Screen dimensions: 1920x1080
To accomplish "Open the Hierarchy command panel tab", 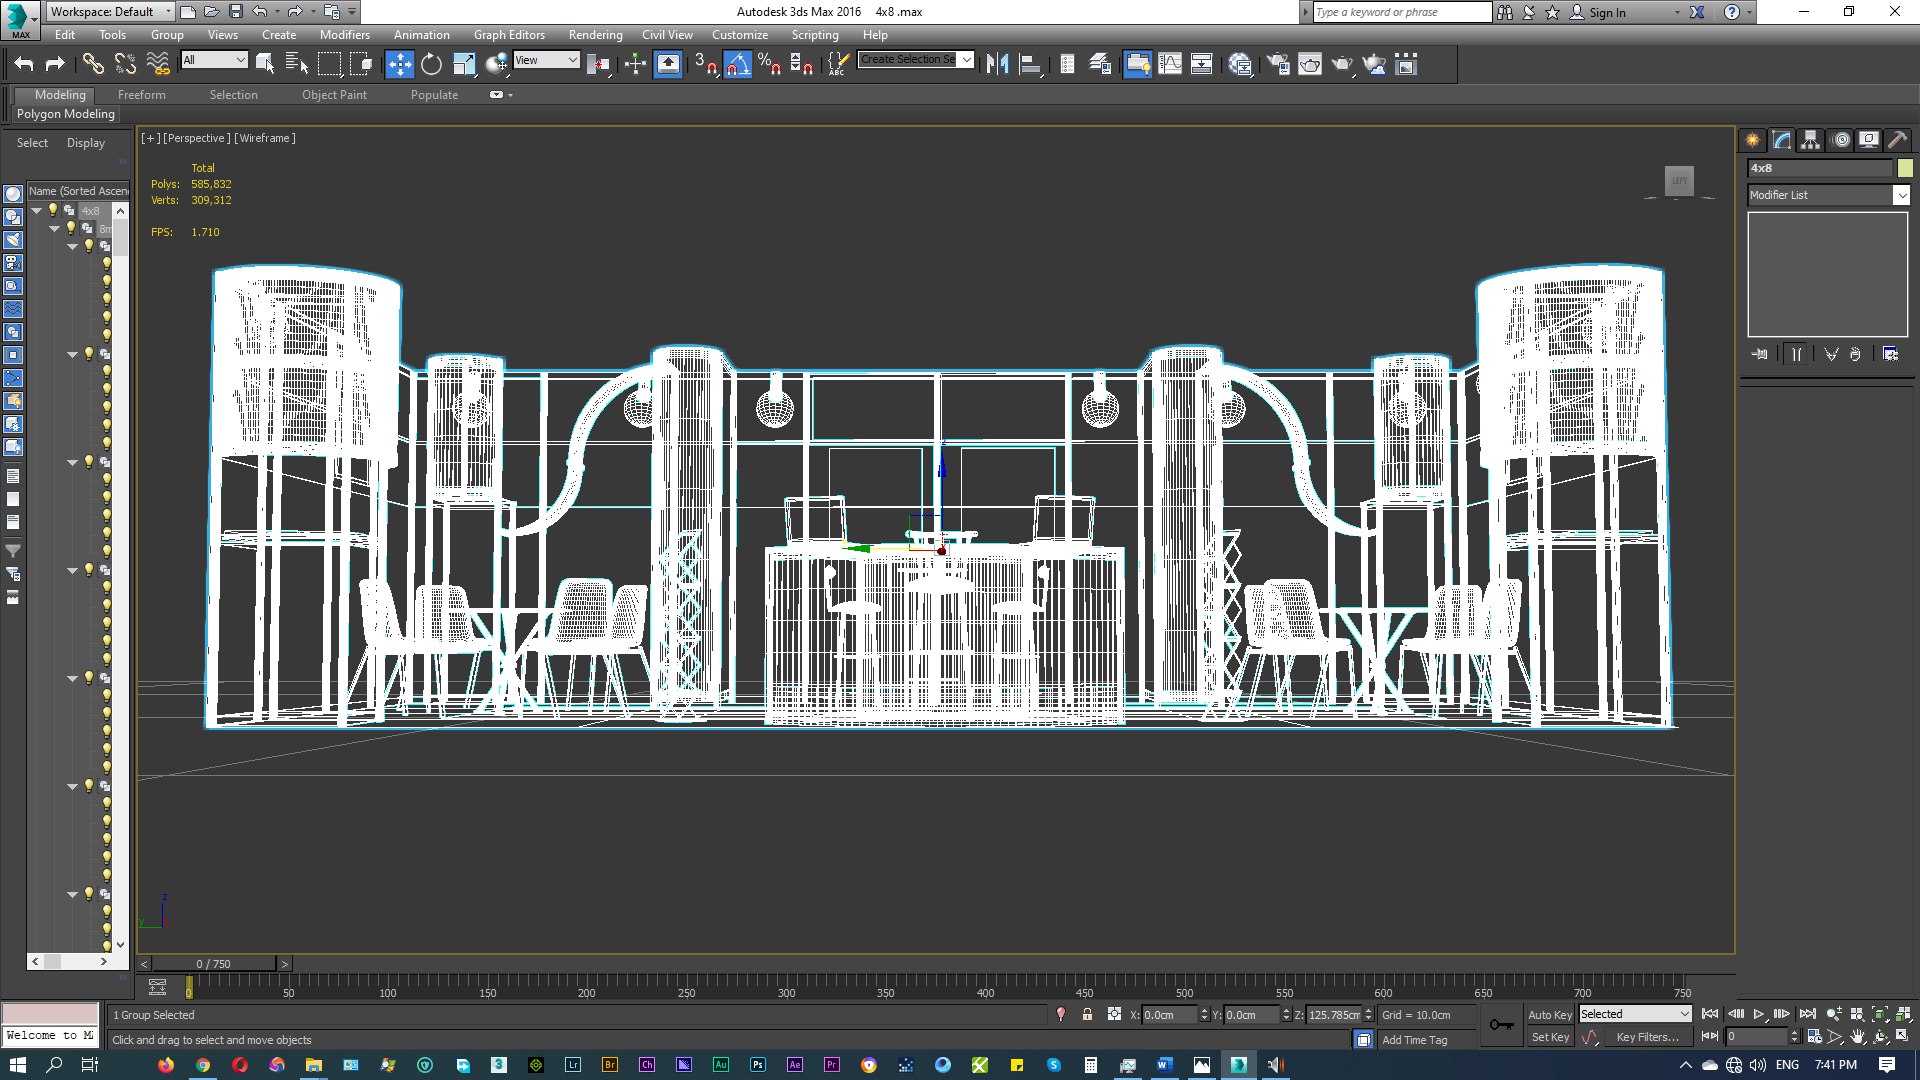I will coord(1810,140).
